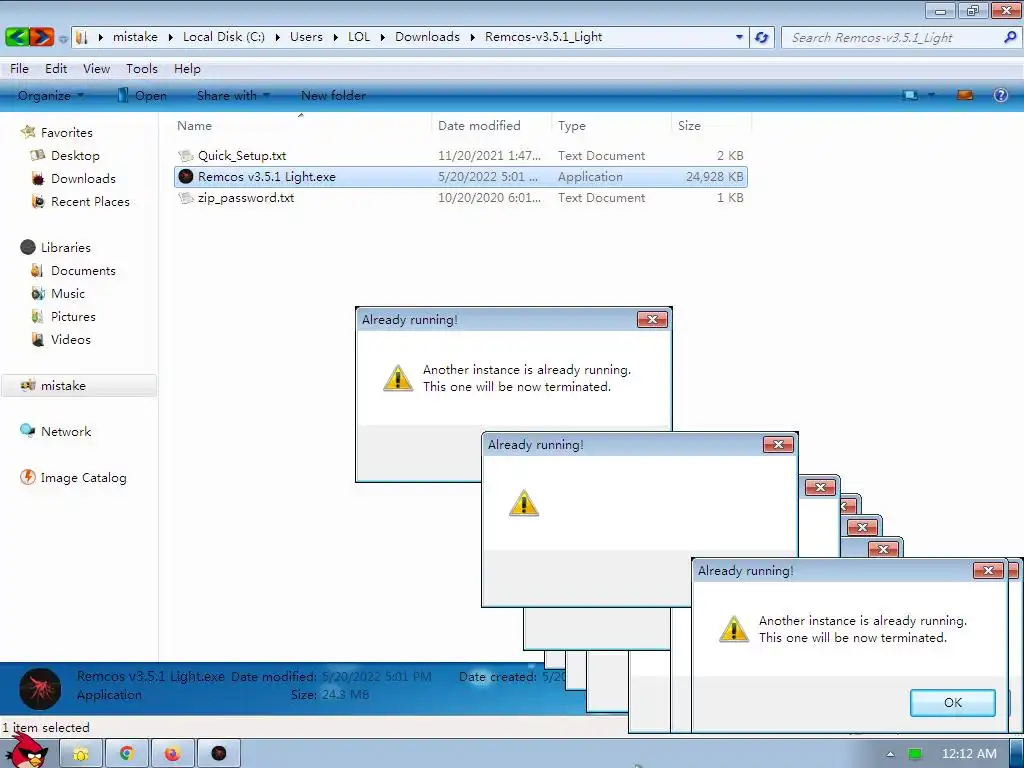This screenshot has height=768, width=1024.
Task: Open the Share with dropdown
Action: (233, 95)
